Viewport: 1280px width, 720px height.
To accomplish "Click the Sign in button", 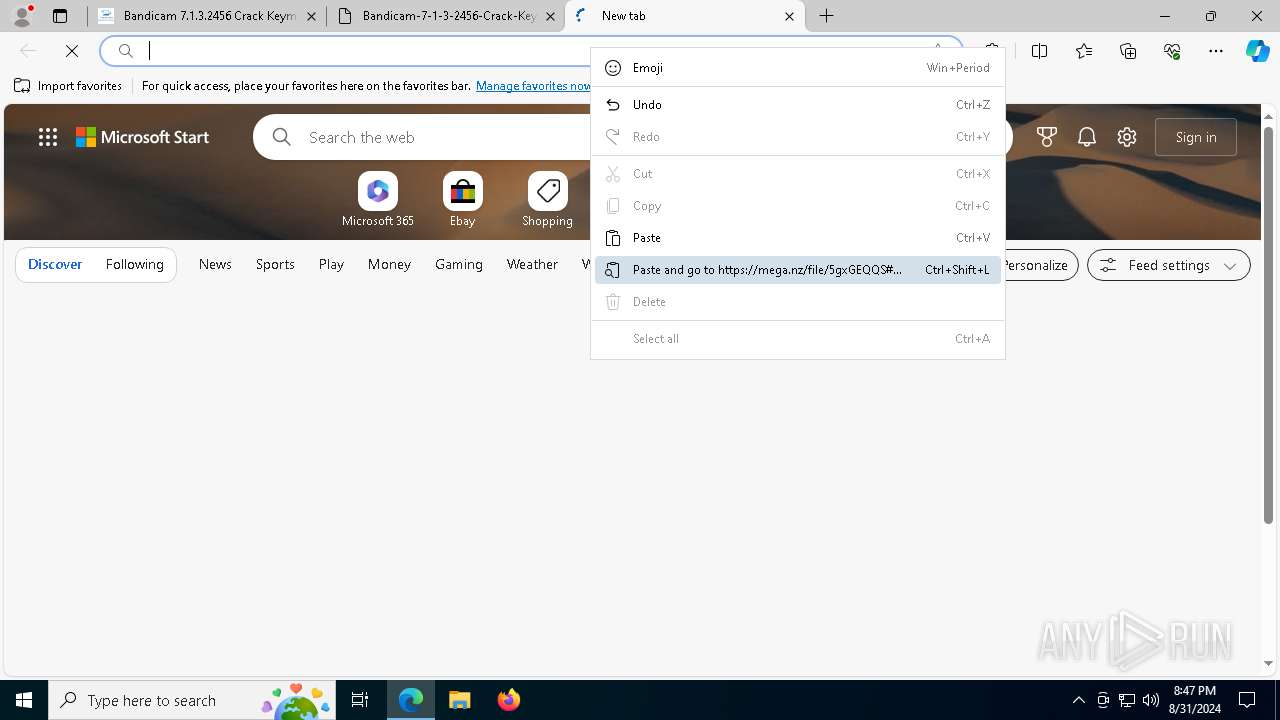I will pyautogui.click(x=1196, y=137).
